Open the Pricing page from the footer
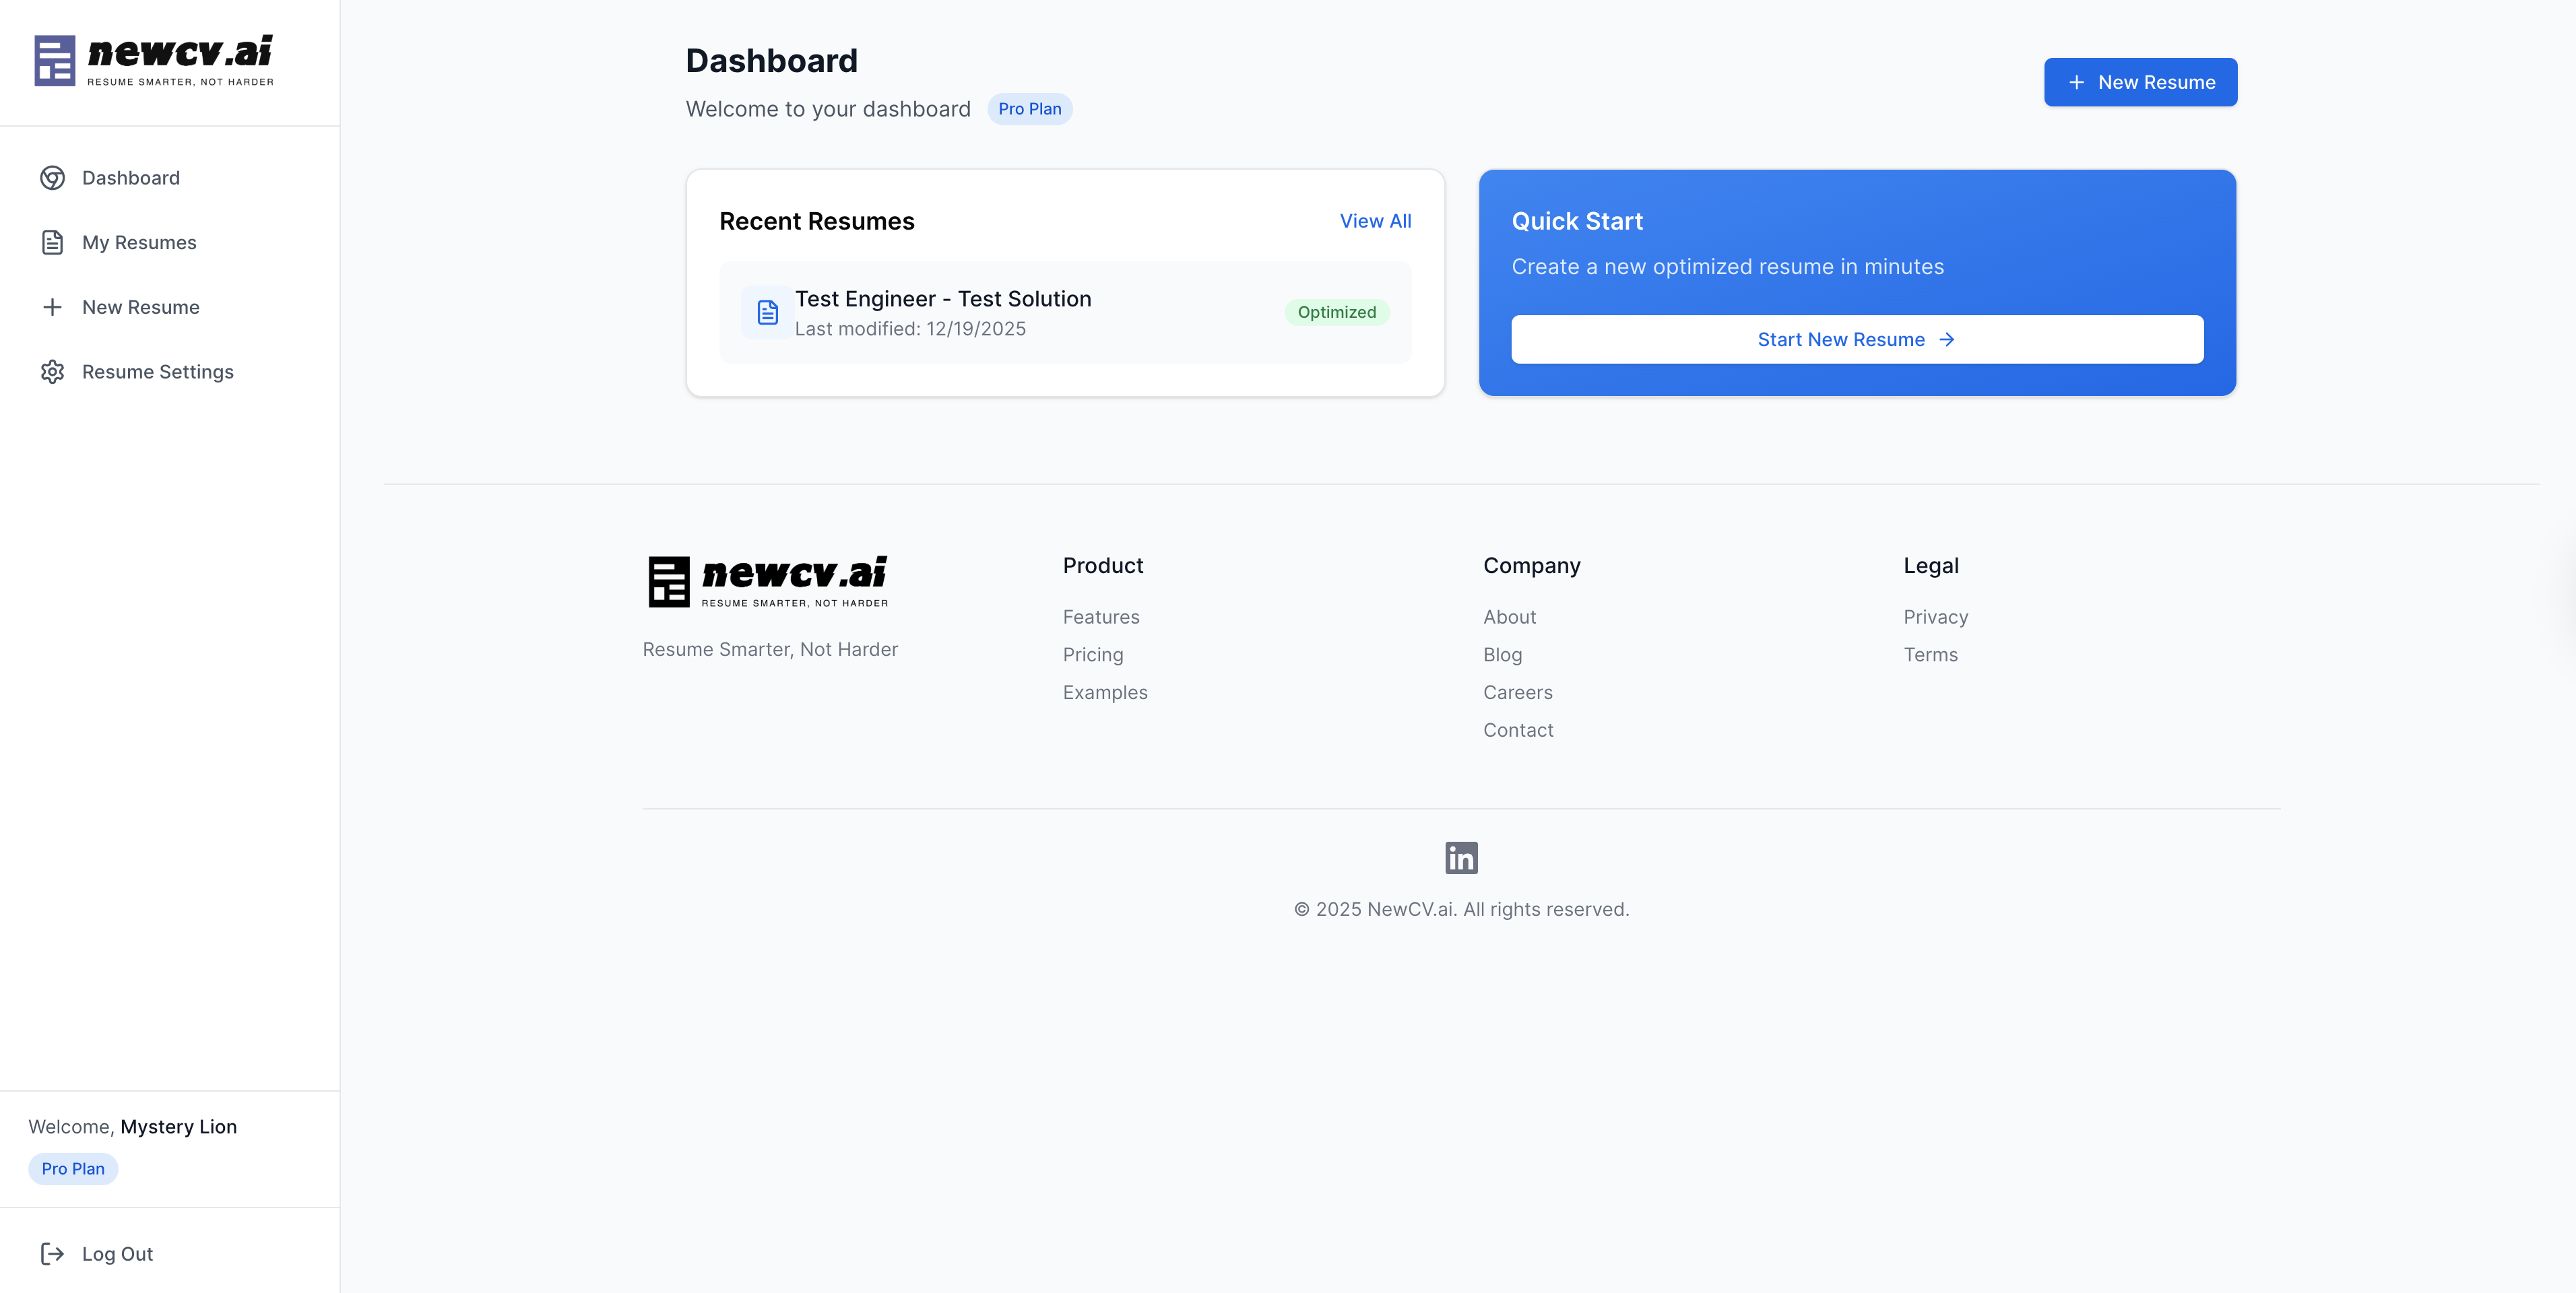The height and width of the screenshot is (1293, 2576). pos(1093,655)
